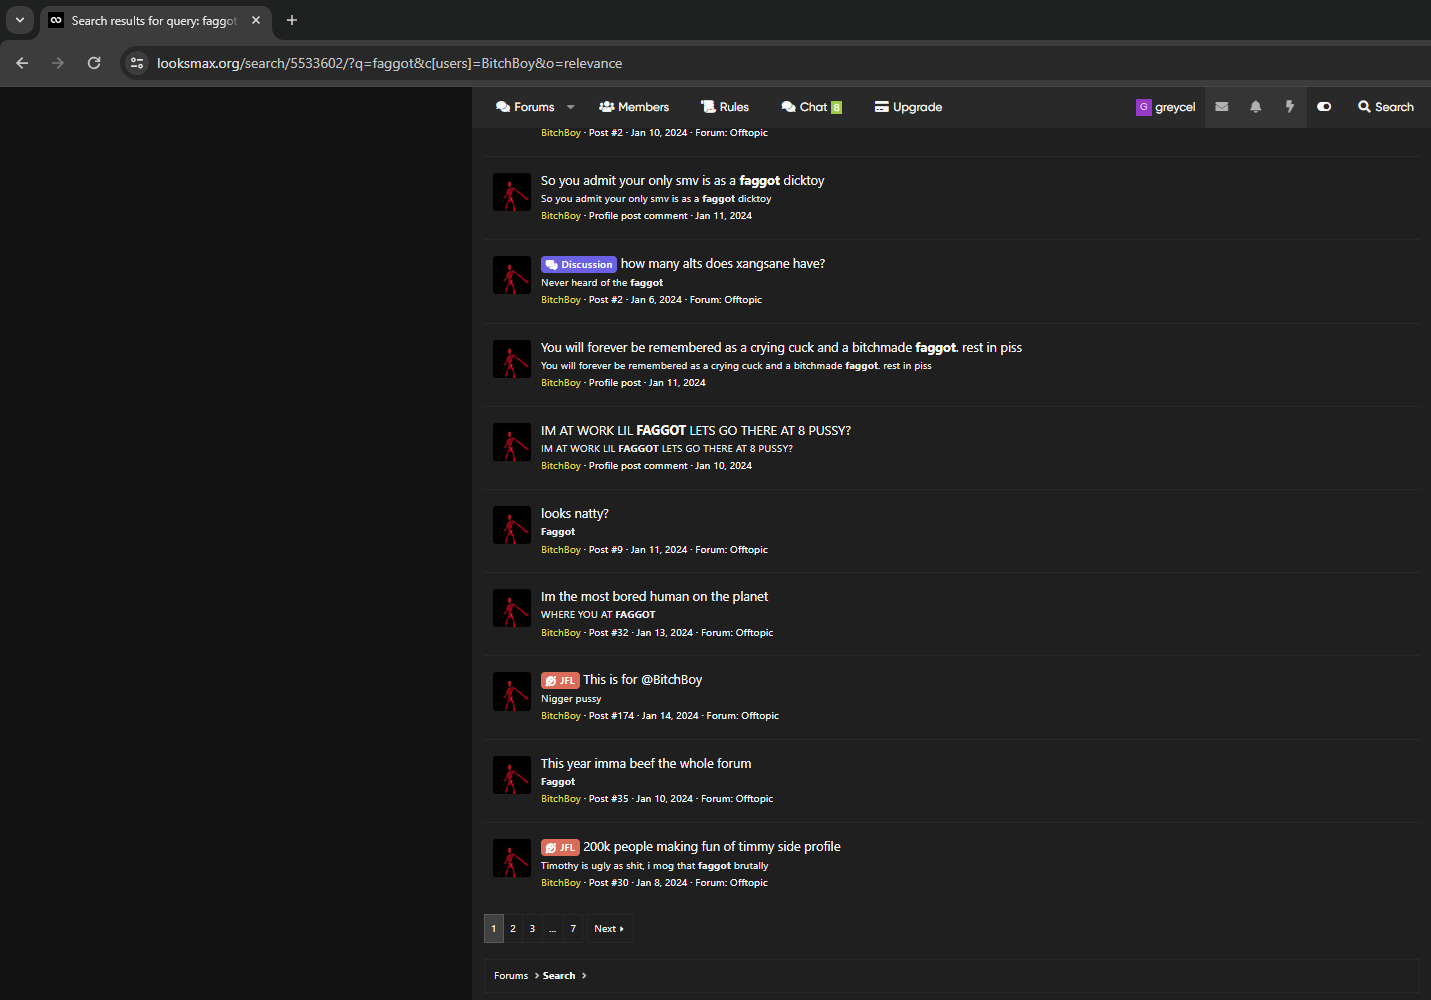Click the Forums breadcrumb link at bottom
Image resolution: width=1431 pixels, height=1000 pixels.
pos(511,976)
